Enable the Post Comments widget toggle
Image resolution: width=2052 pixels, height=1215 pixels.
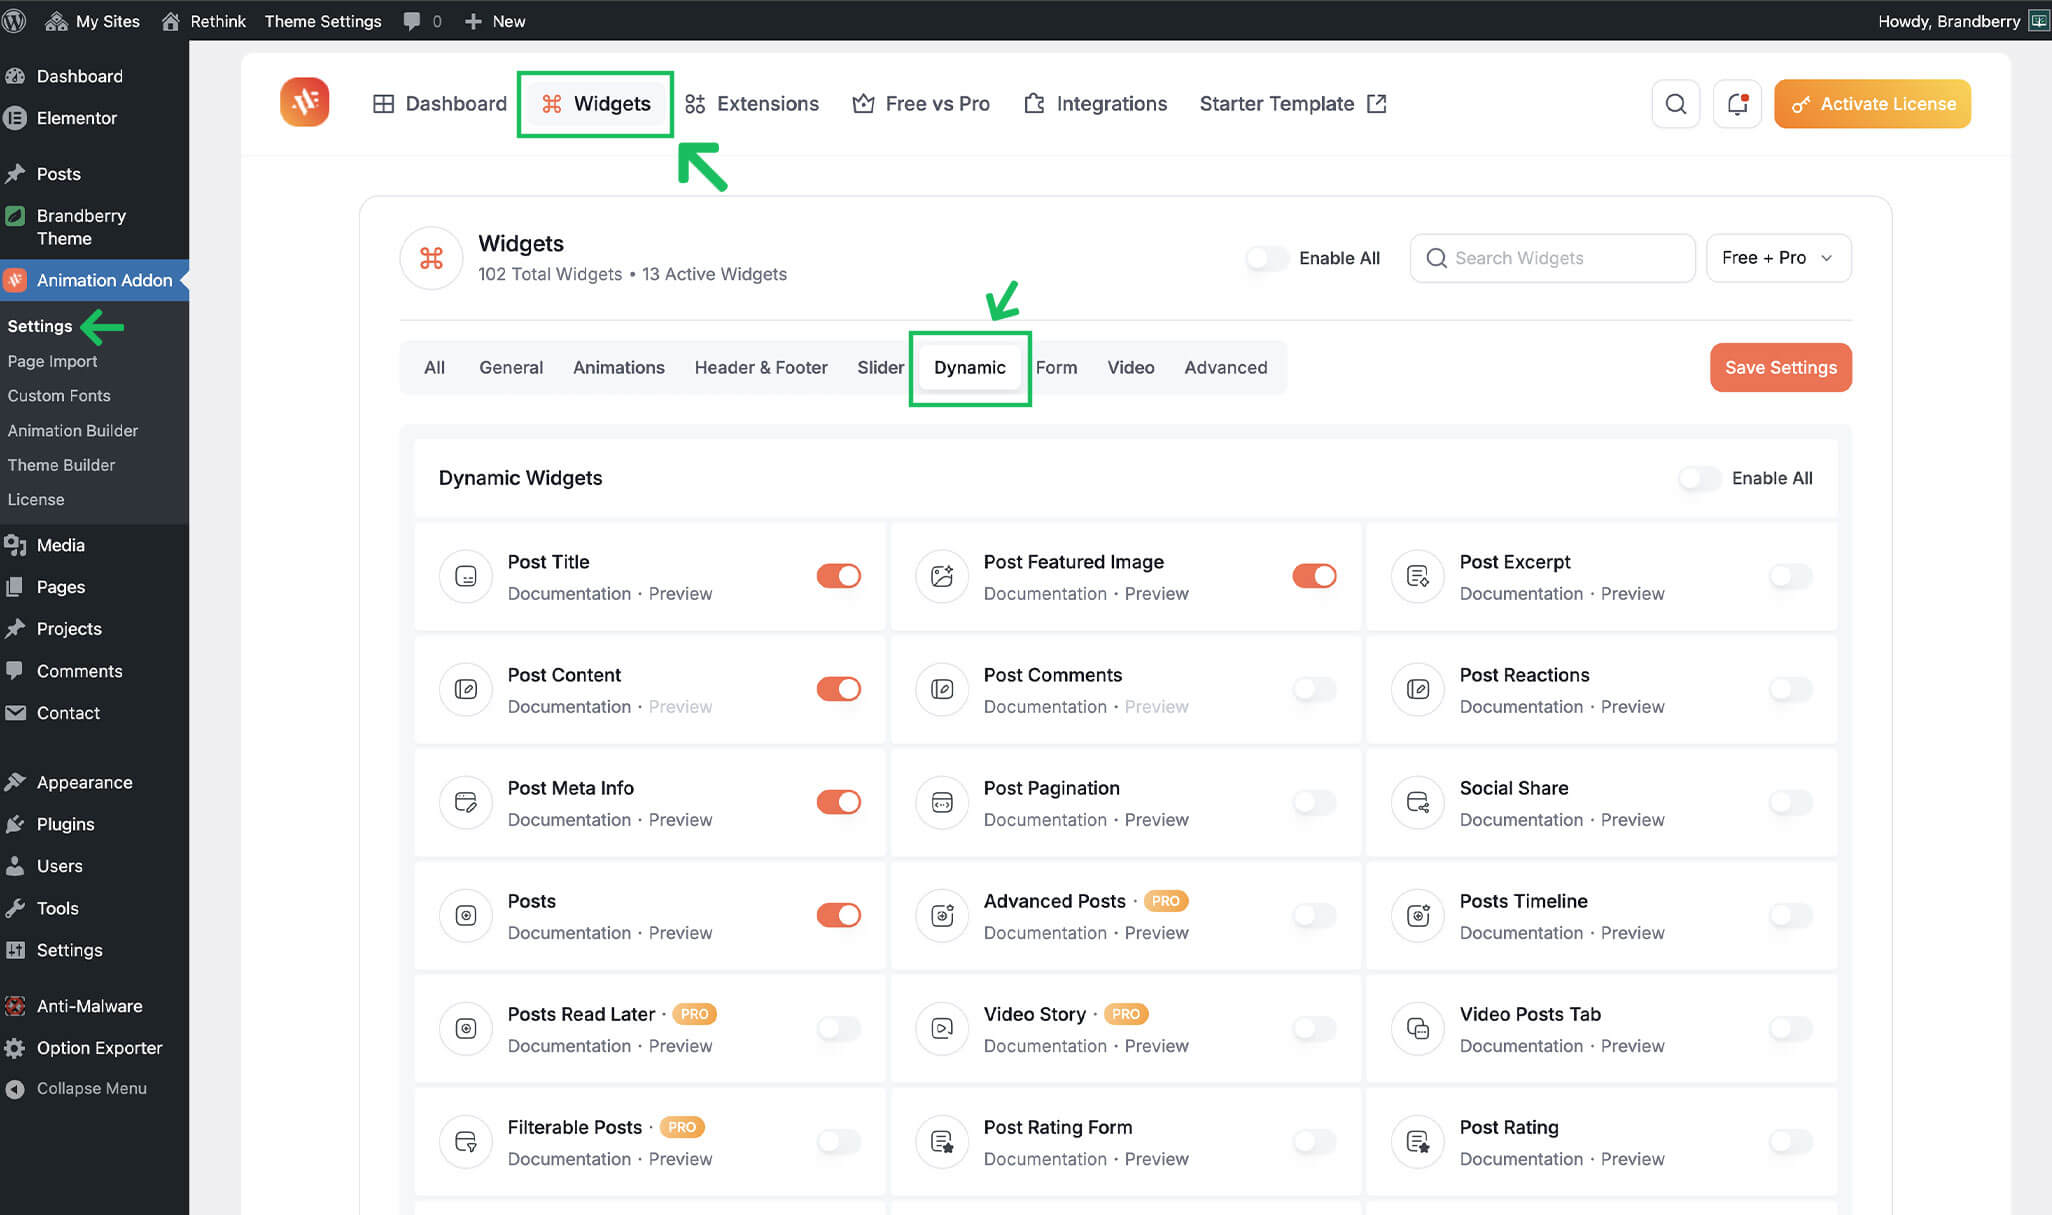click(x=1313, y=689)
